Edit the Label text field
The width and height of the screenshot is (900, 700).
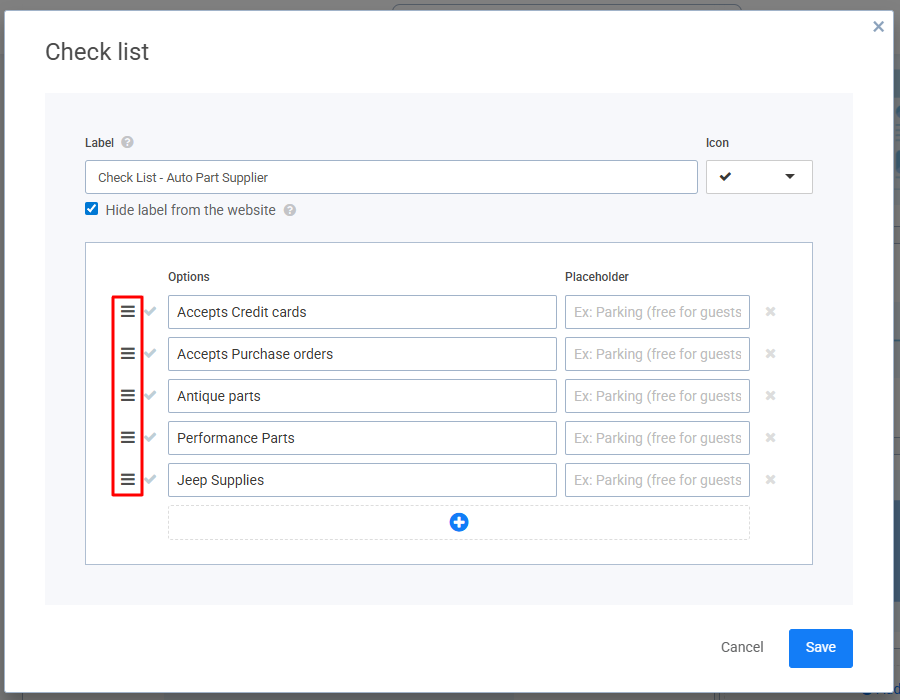click(x=391, y=177)
